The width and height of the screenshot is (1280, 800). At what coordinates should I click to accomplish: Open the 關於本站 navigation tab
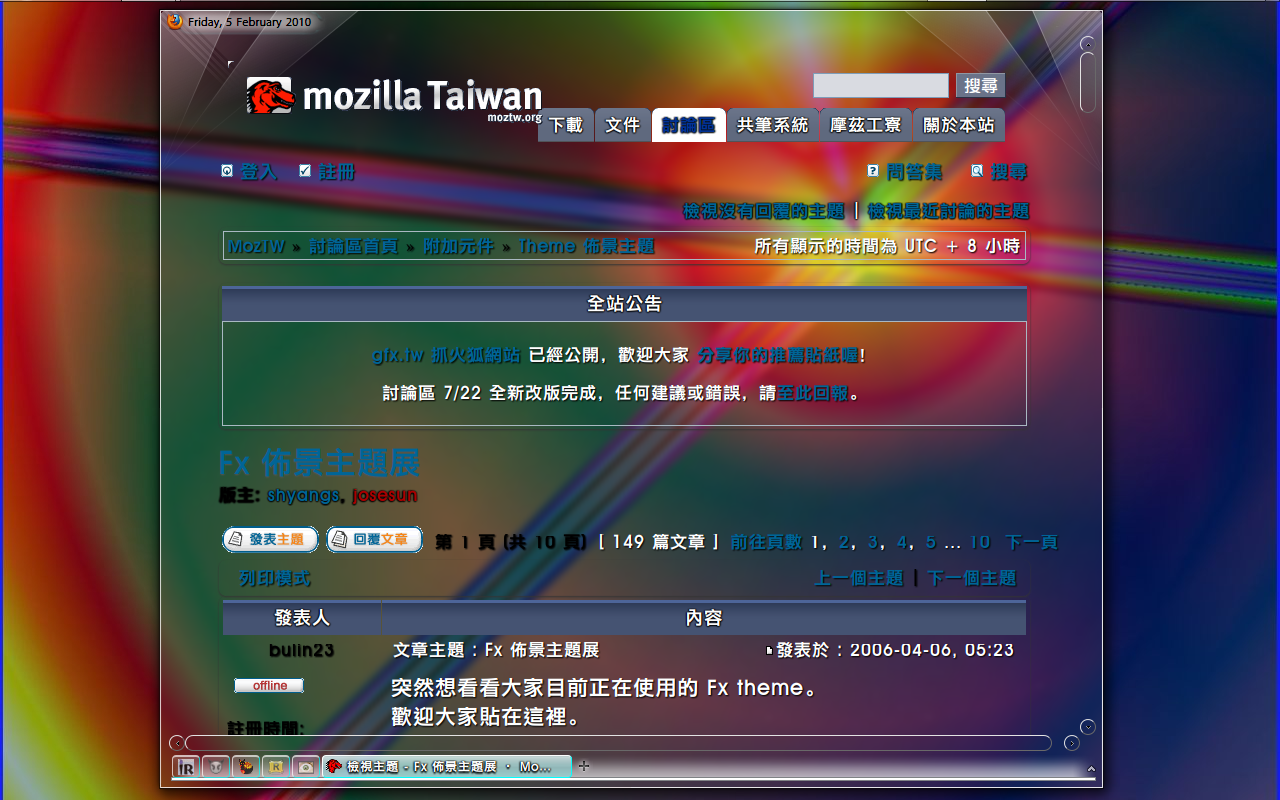coord(959,125)
